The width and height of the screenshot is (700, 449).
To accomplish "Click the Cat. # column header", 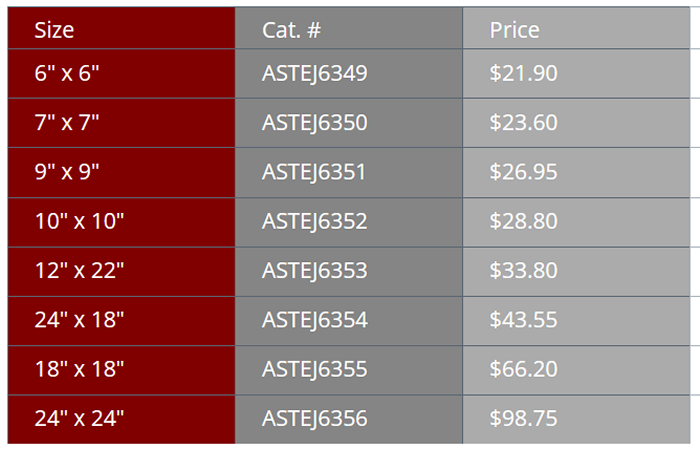I will pos(291,30).
